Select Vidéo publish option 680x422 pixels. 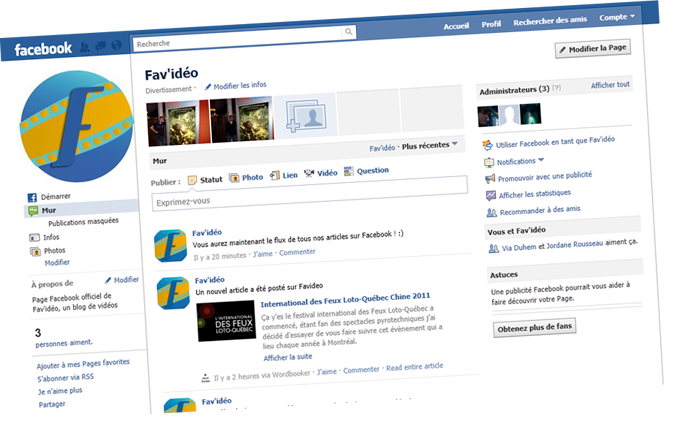pos(320,173)
